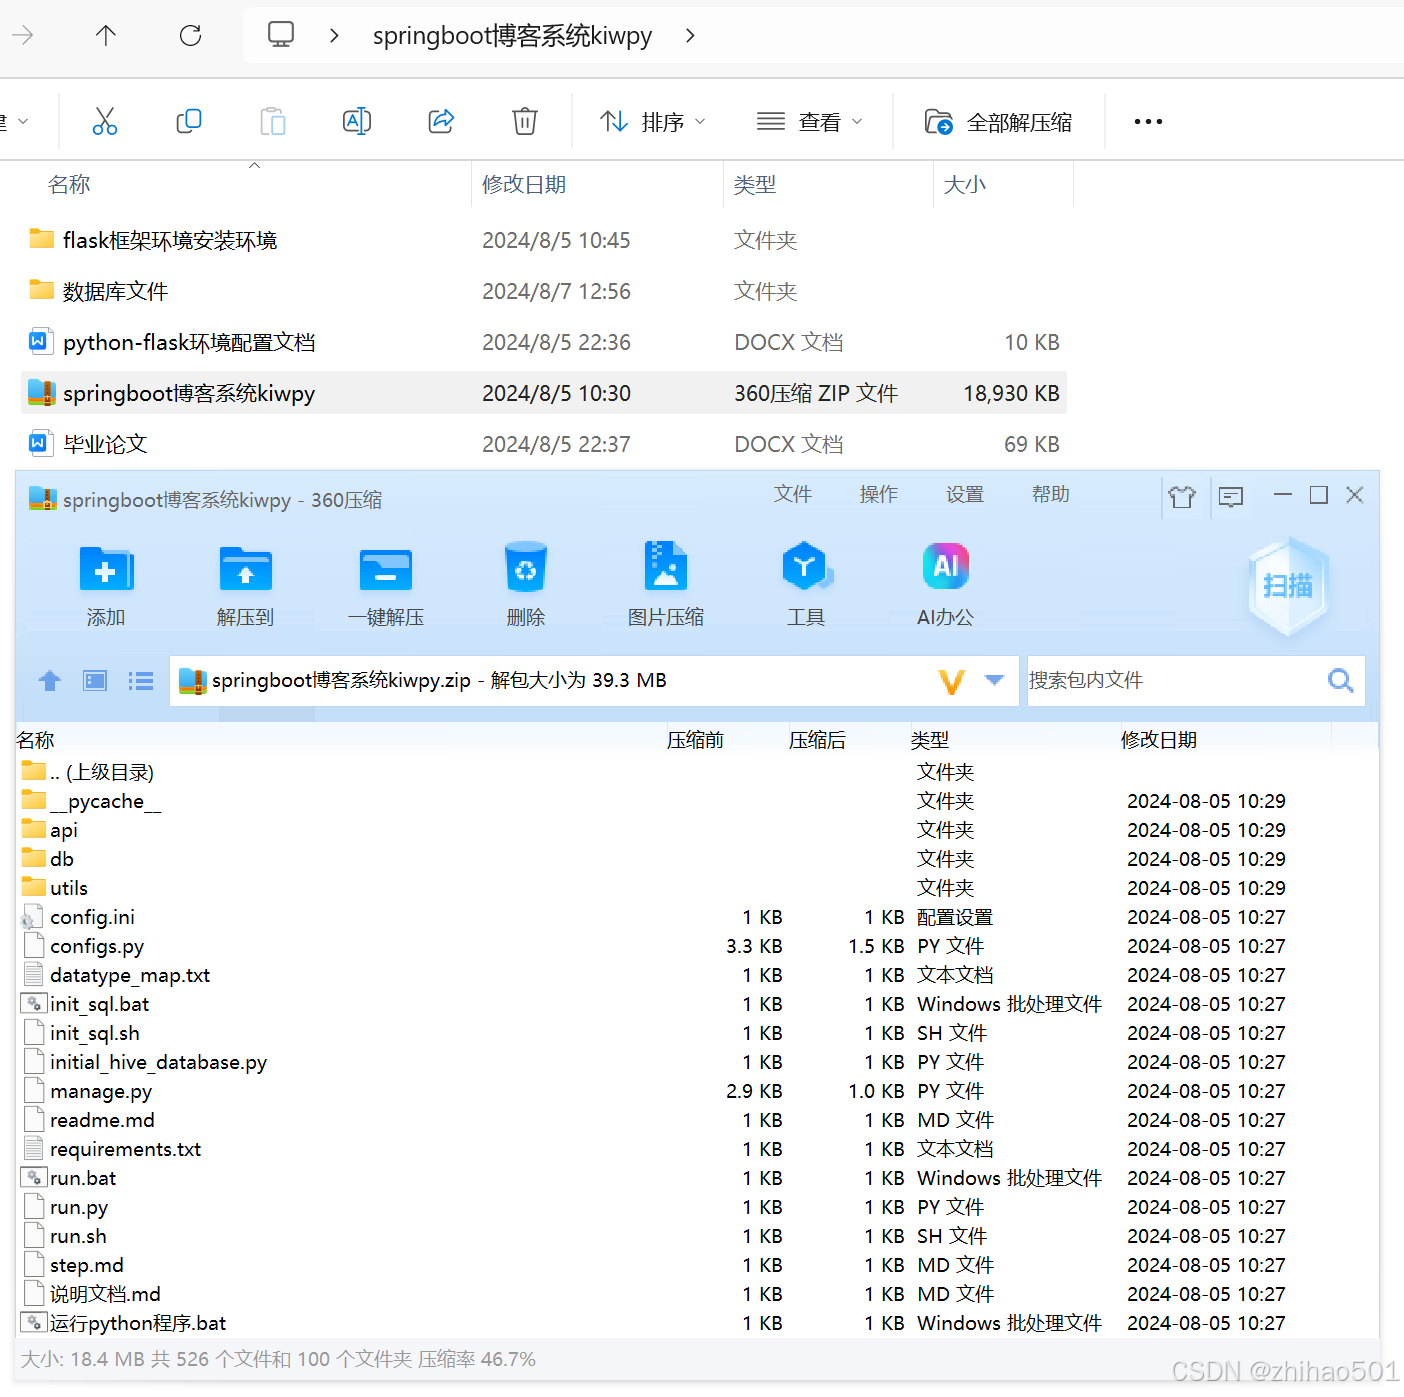Screen dimensions: 1404x1397
Task: Open the 操作 (Operations) menu
Action: [878, 494]
